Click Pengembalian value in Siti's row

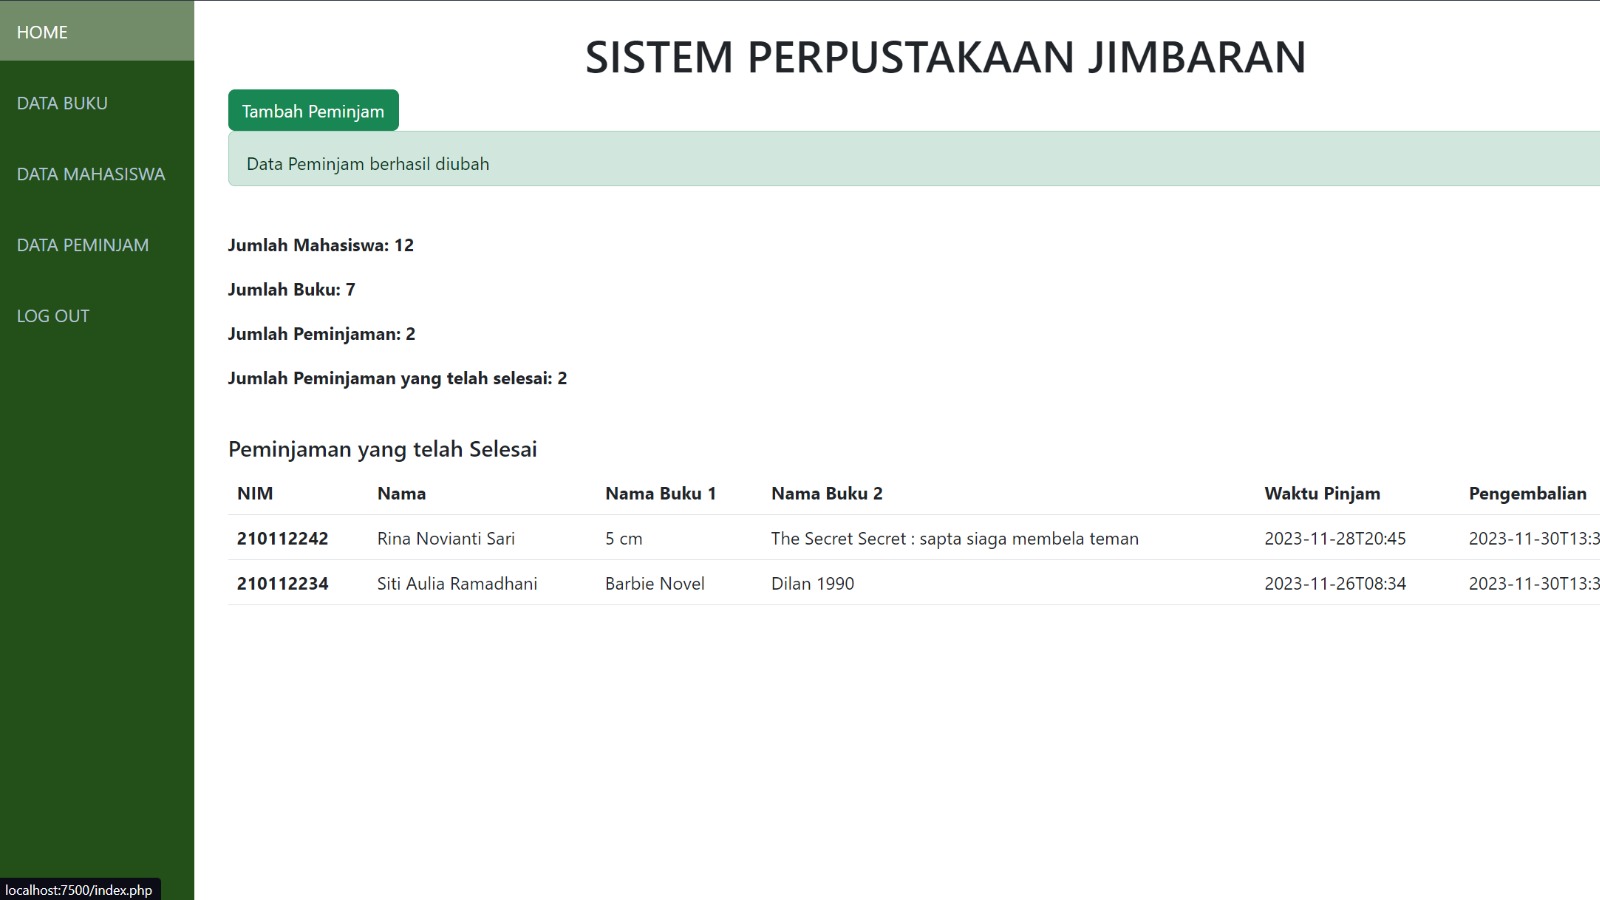(1534, 583)
